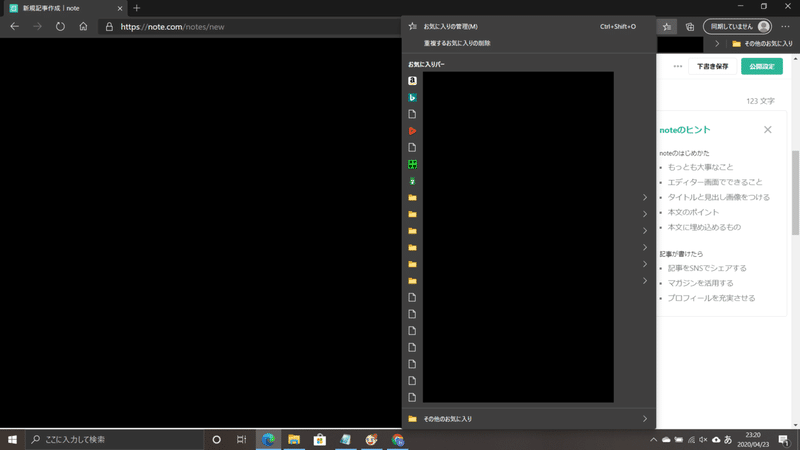Expand その他のお気に入り at favorites menu bottom
Screen dimensions: 800x450
[529, 419]
